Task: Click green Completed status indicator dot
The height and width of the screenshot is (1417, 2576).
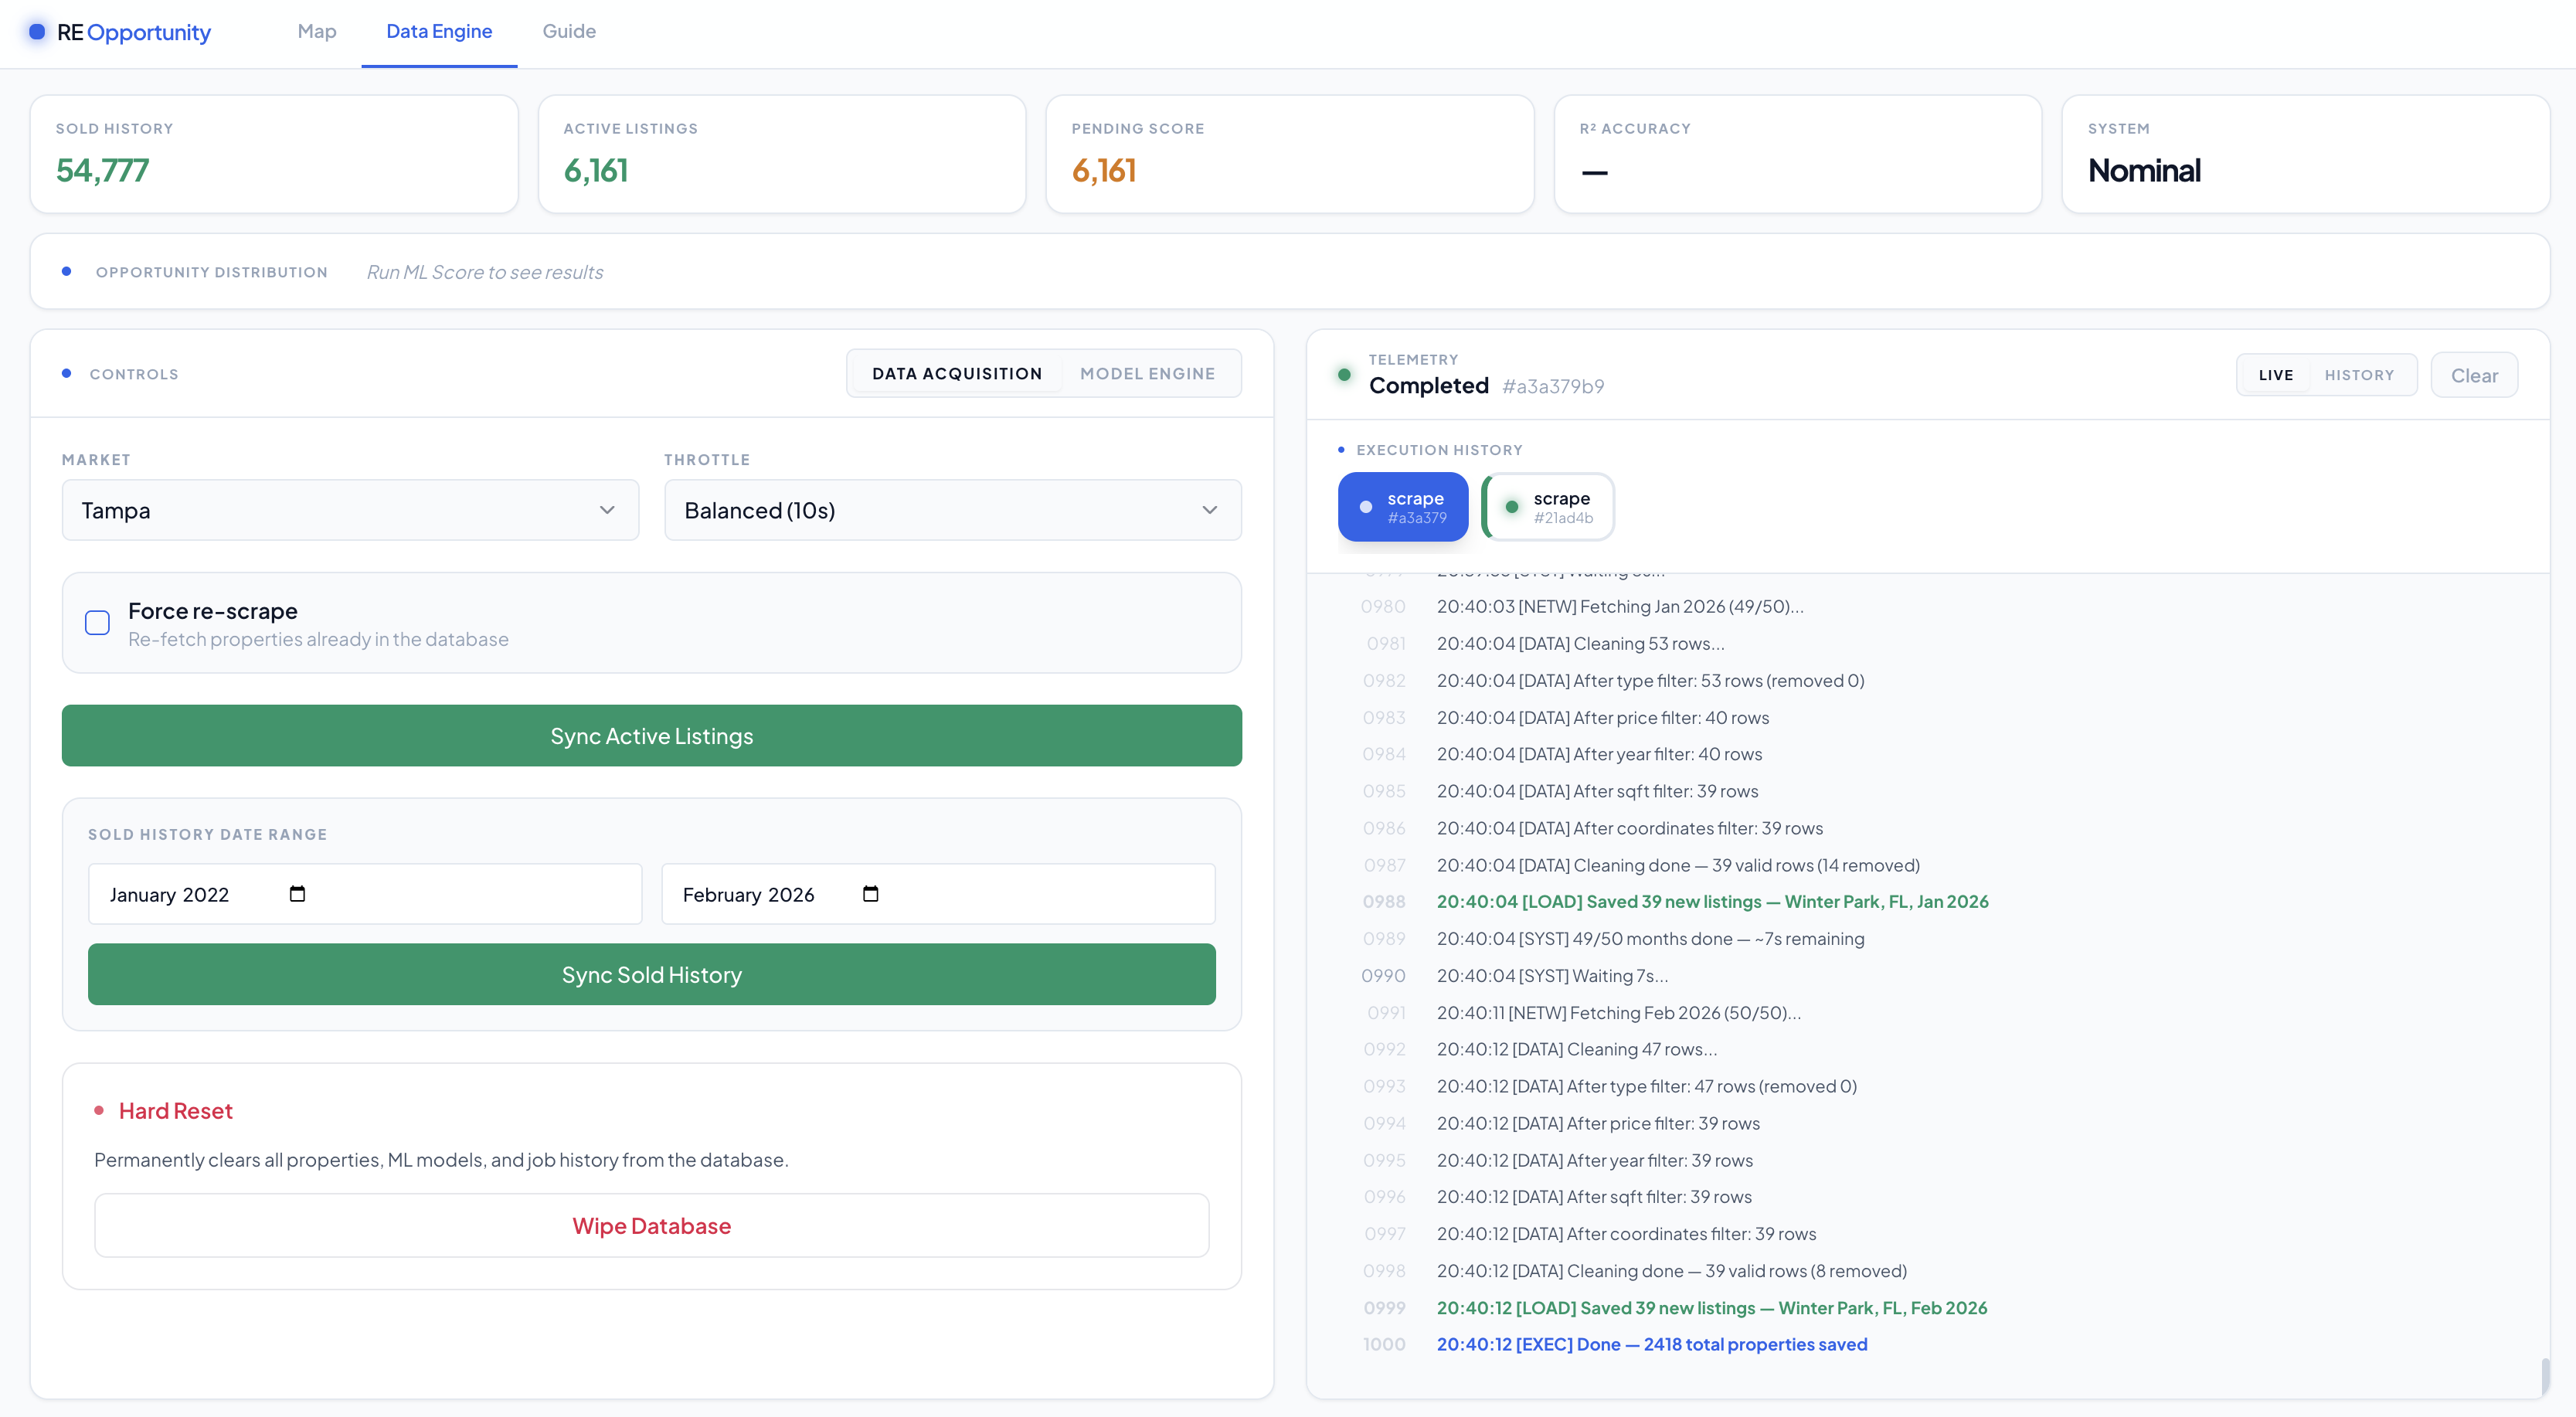Action: [1344, 375]
